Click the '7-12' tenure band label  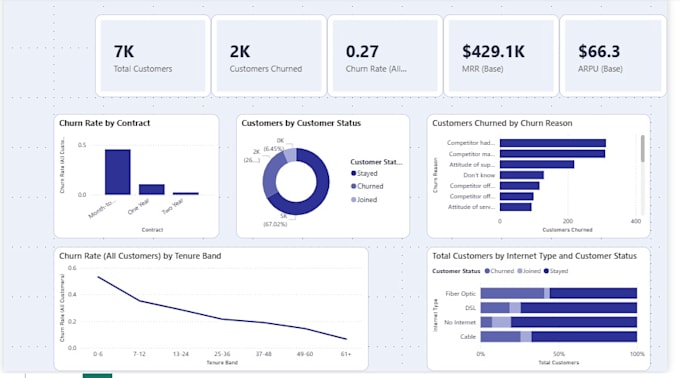pos(139,354)
